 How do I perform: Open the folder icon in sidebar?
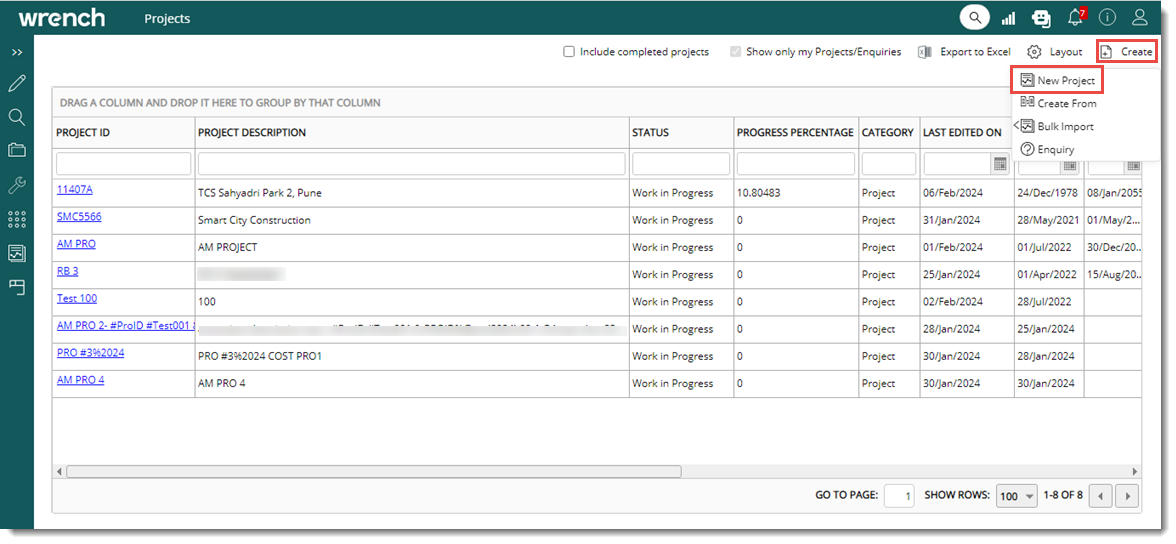[16, 150]
